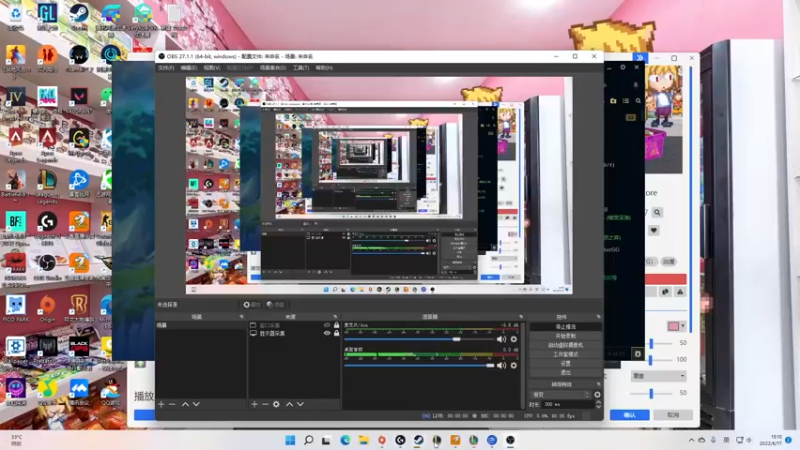Mute Desktop Audio speaker icon
Screen dimensions: 800x450
click(502, 365)
